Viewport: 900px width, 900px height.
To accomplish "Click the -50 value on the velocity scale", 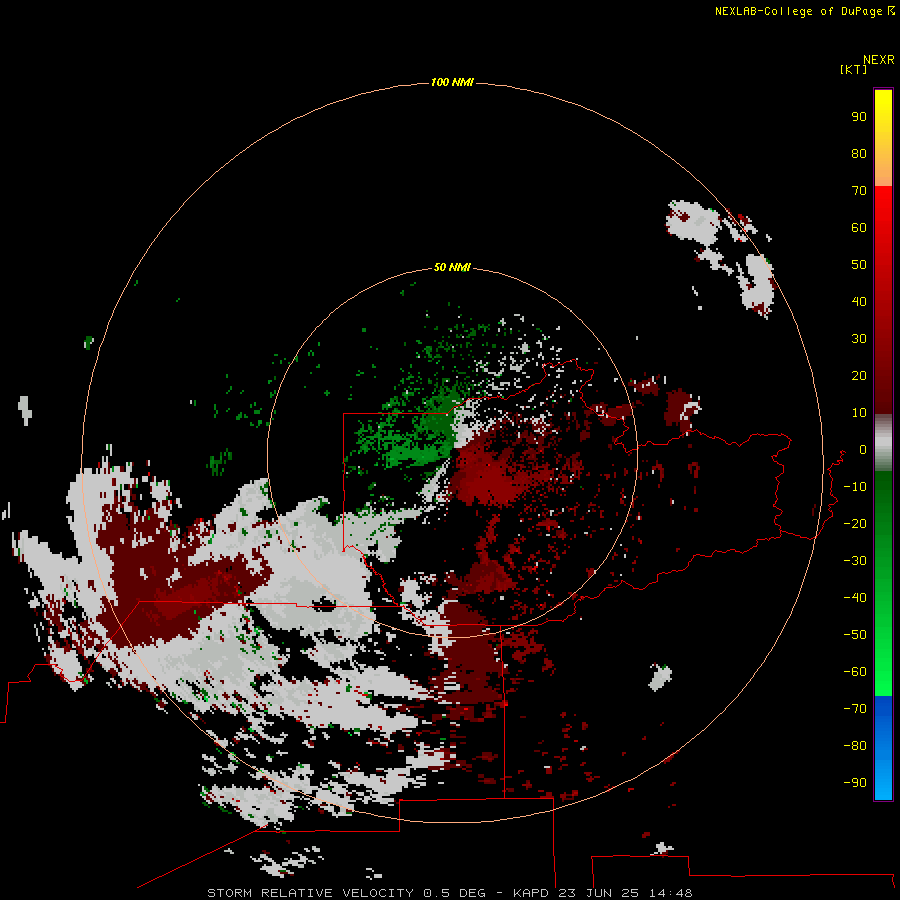I will (x=855, y=635).
